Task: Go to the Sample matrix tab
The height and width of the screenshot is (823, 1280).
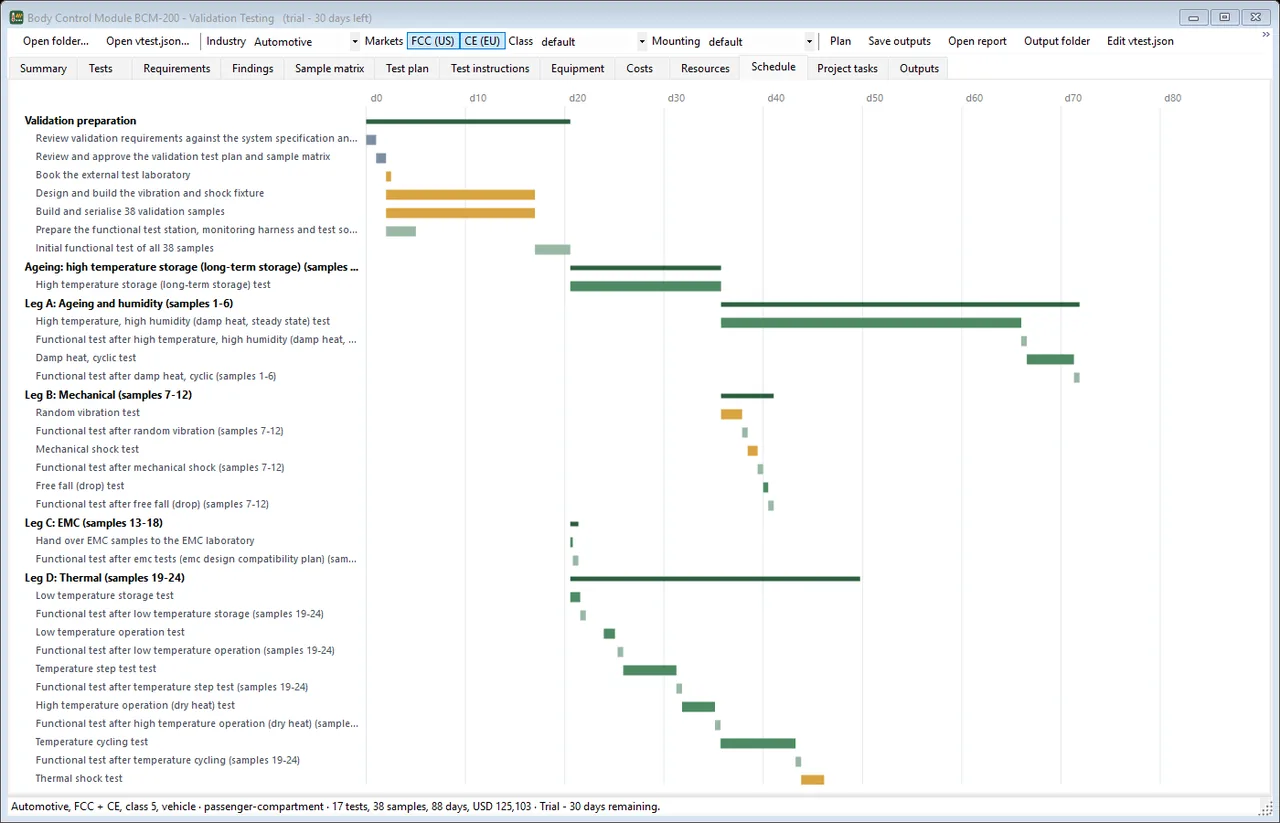Action: 330,69
